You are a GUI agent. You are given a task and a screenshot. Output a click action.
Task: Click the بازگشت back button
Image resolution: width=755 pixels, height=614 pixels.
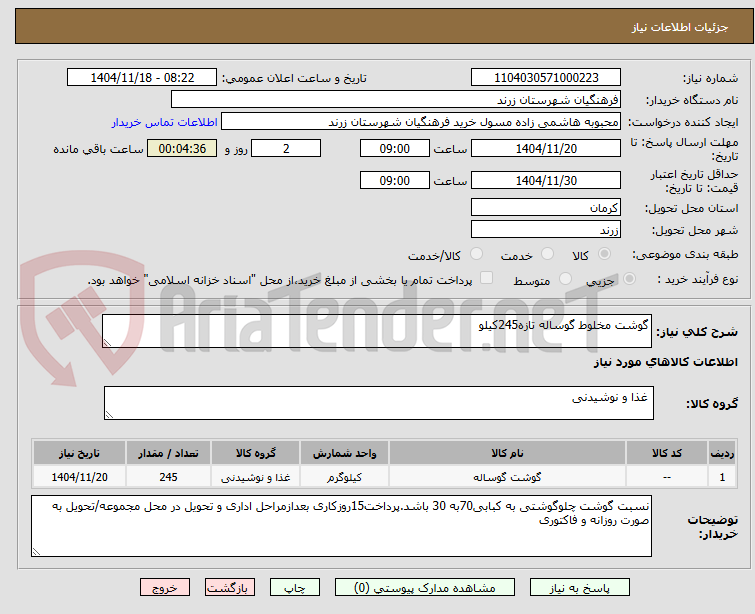230,588
